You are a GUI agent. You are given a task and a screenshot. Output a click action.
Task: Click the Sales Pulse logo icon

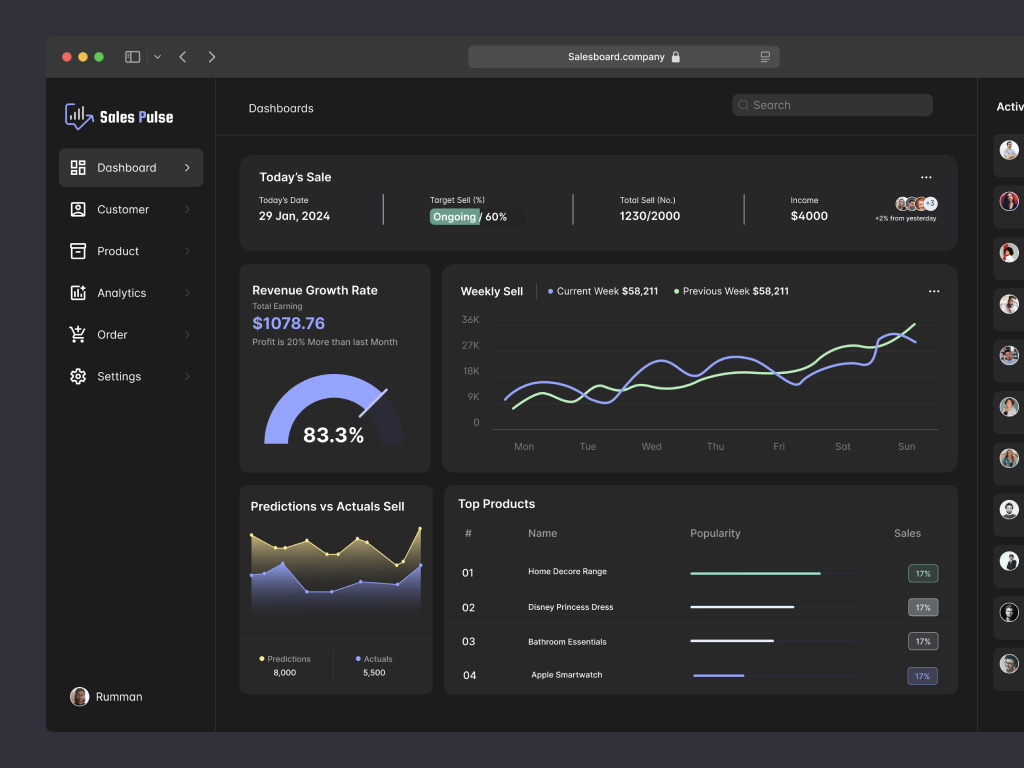[77, 116]
